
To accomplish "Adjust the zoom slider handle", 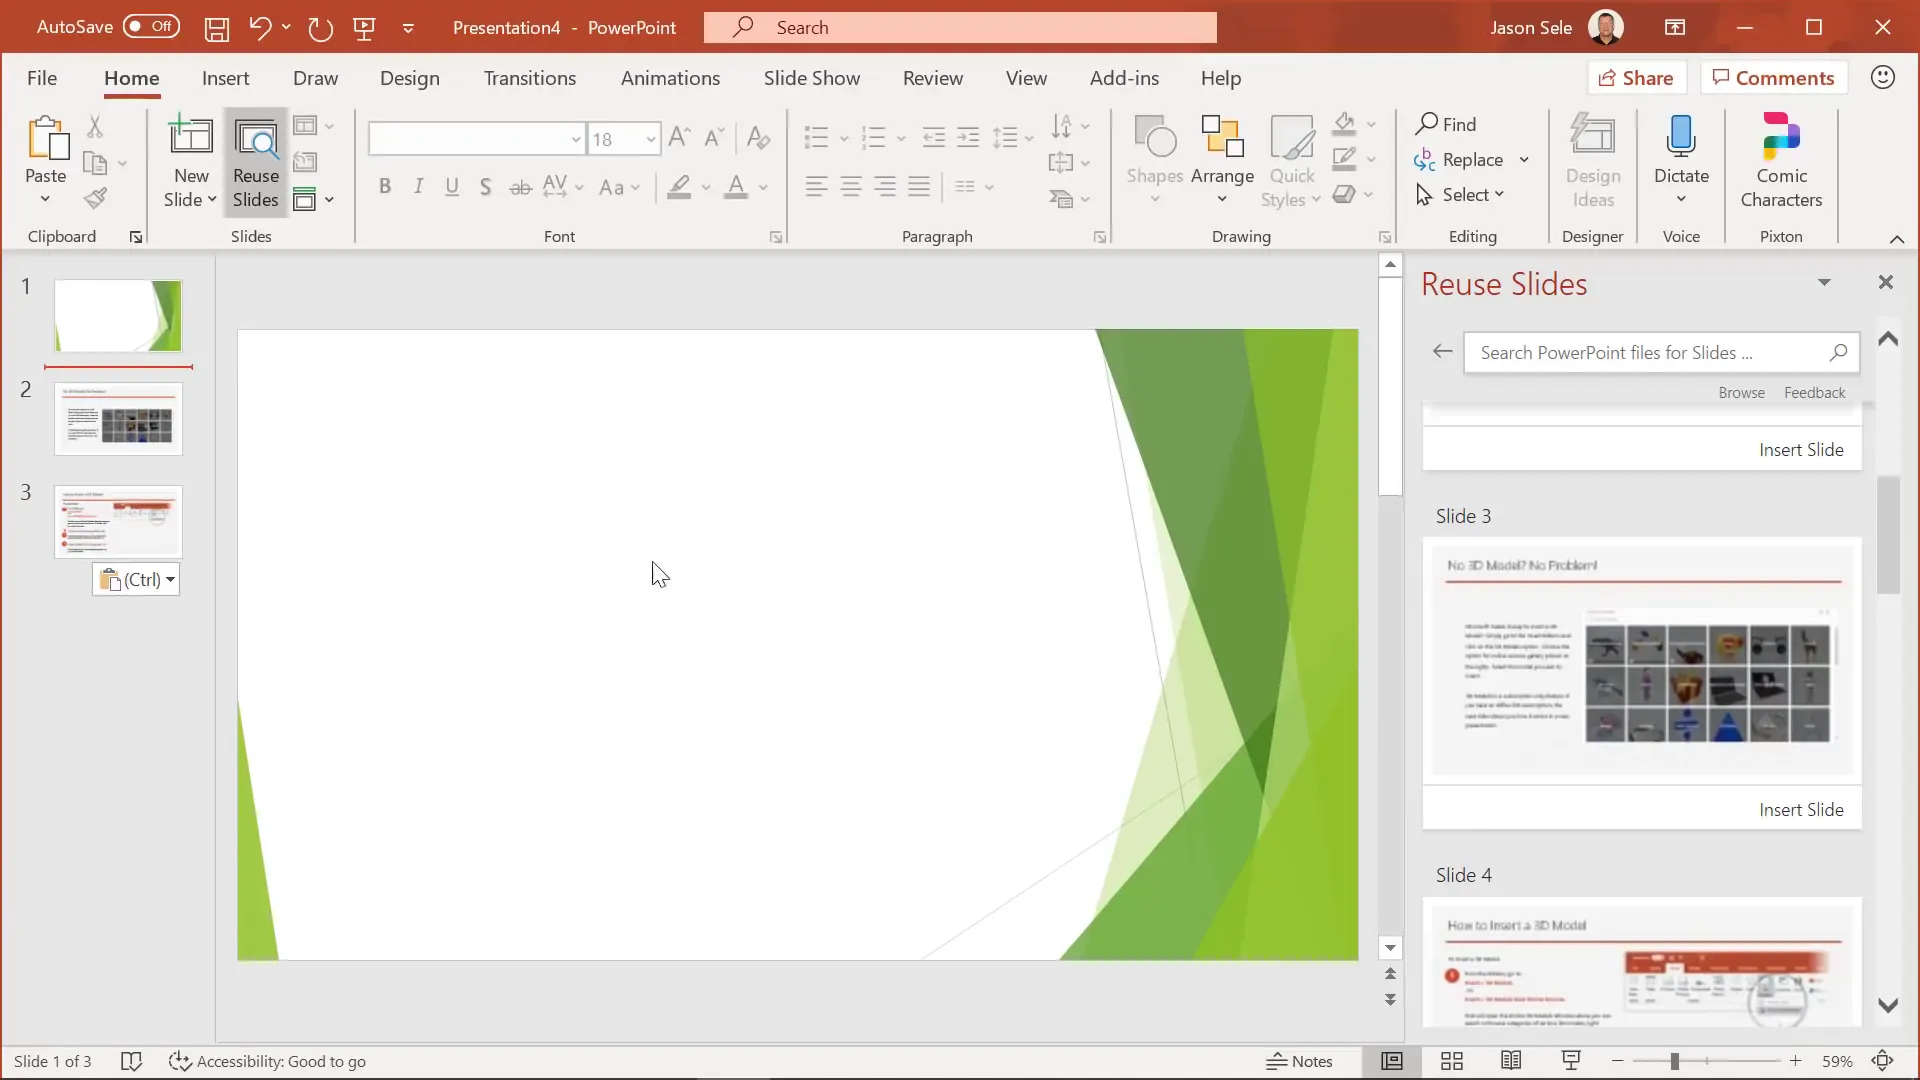I will pos(1674,1061).
